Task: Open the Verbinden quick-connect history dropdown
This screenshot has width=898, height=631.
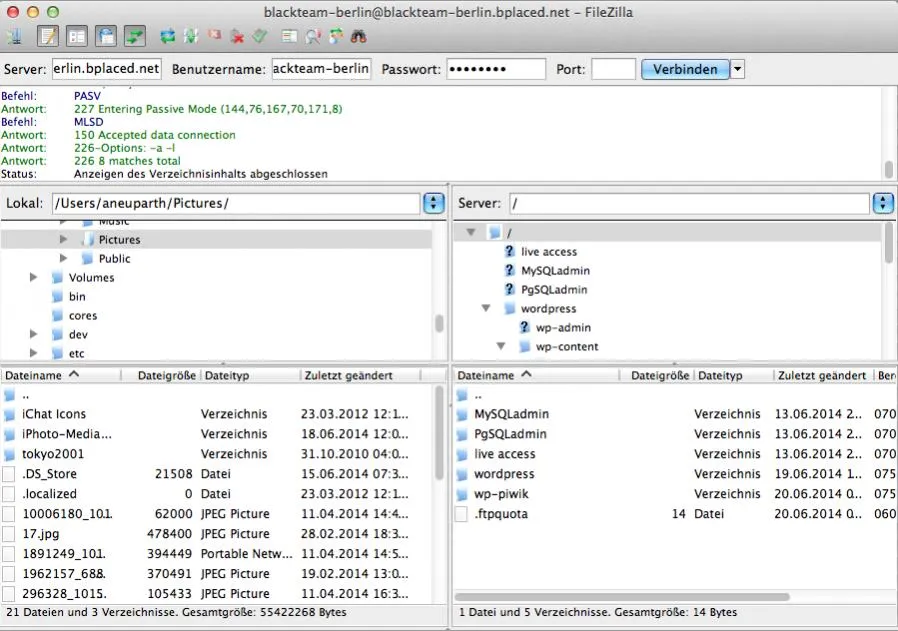Action: pyautogui.click(x=738, y=69)
